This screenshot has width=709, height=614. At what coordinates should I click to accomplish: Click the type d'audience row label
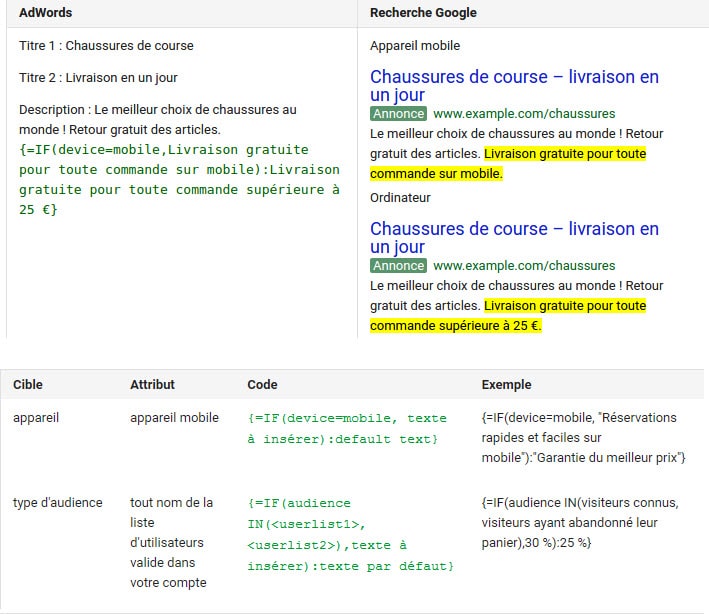click(x=58, y=503)
